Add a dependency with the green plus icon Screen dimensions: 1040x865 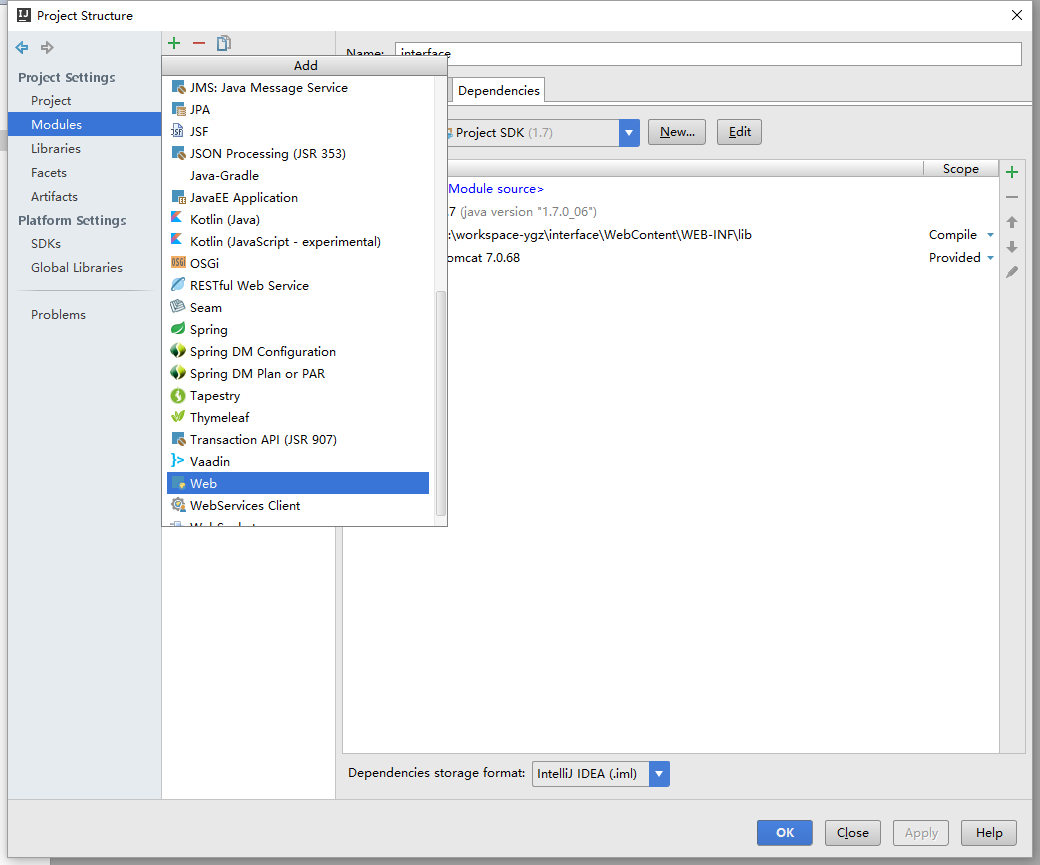click(1011, 172)
